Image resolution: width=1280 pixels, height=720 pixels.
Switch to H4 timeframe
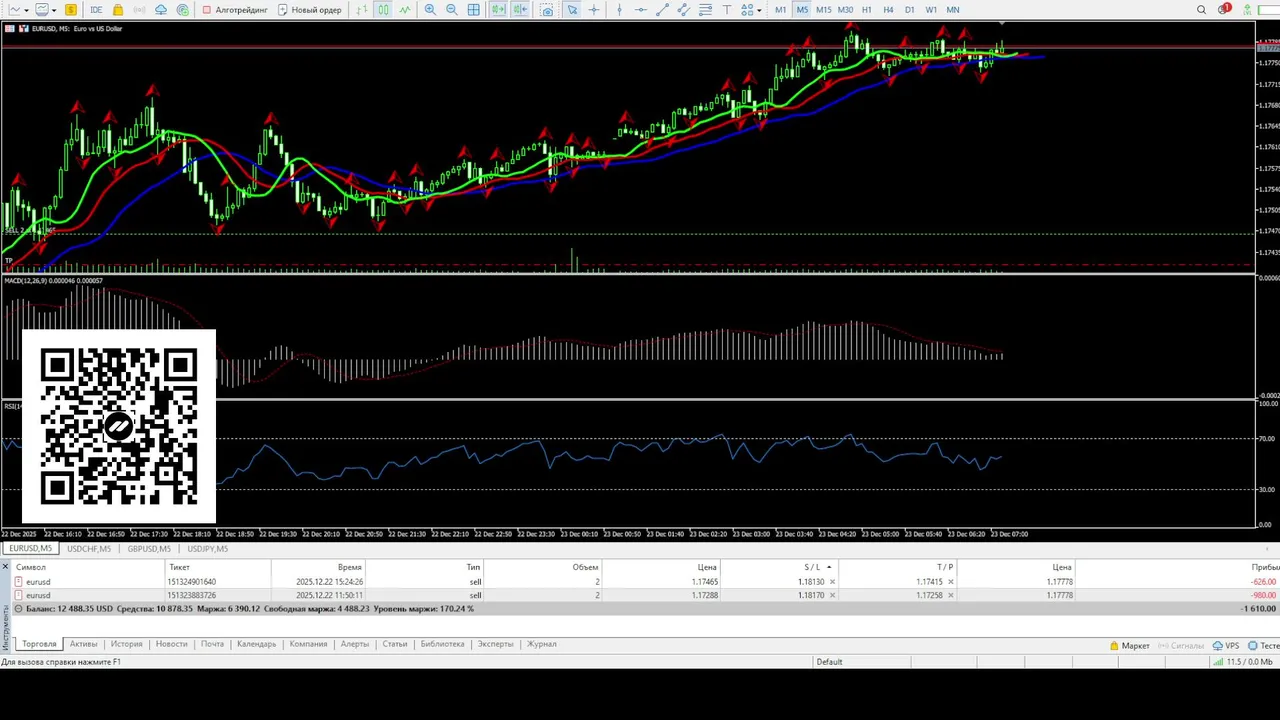[x=888, y=10]
